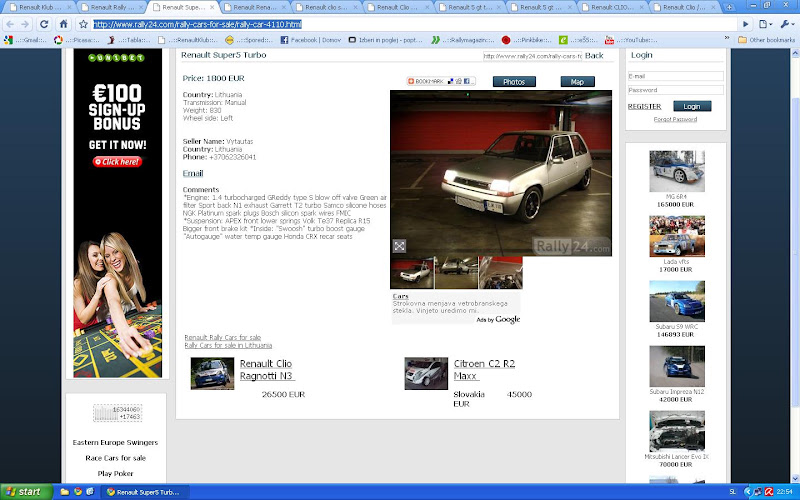Select the Renault Super5 Turb... taskbar button
The height and width of the screenshot is (500, 800).
click(145, 492)
